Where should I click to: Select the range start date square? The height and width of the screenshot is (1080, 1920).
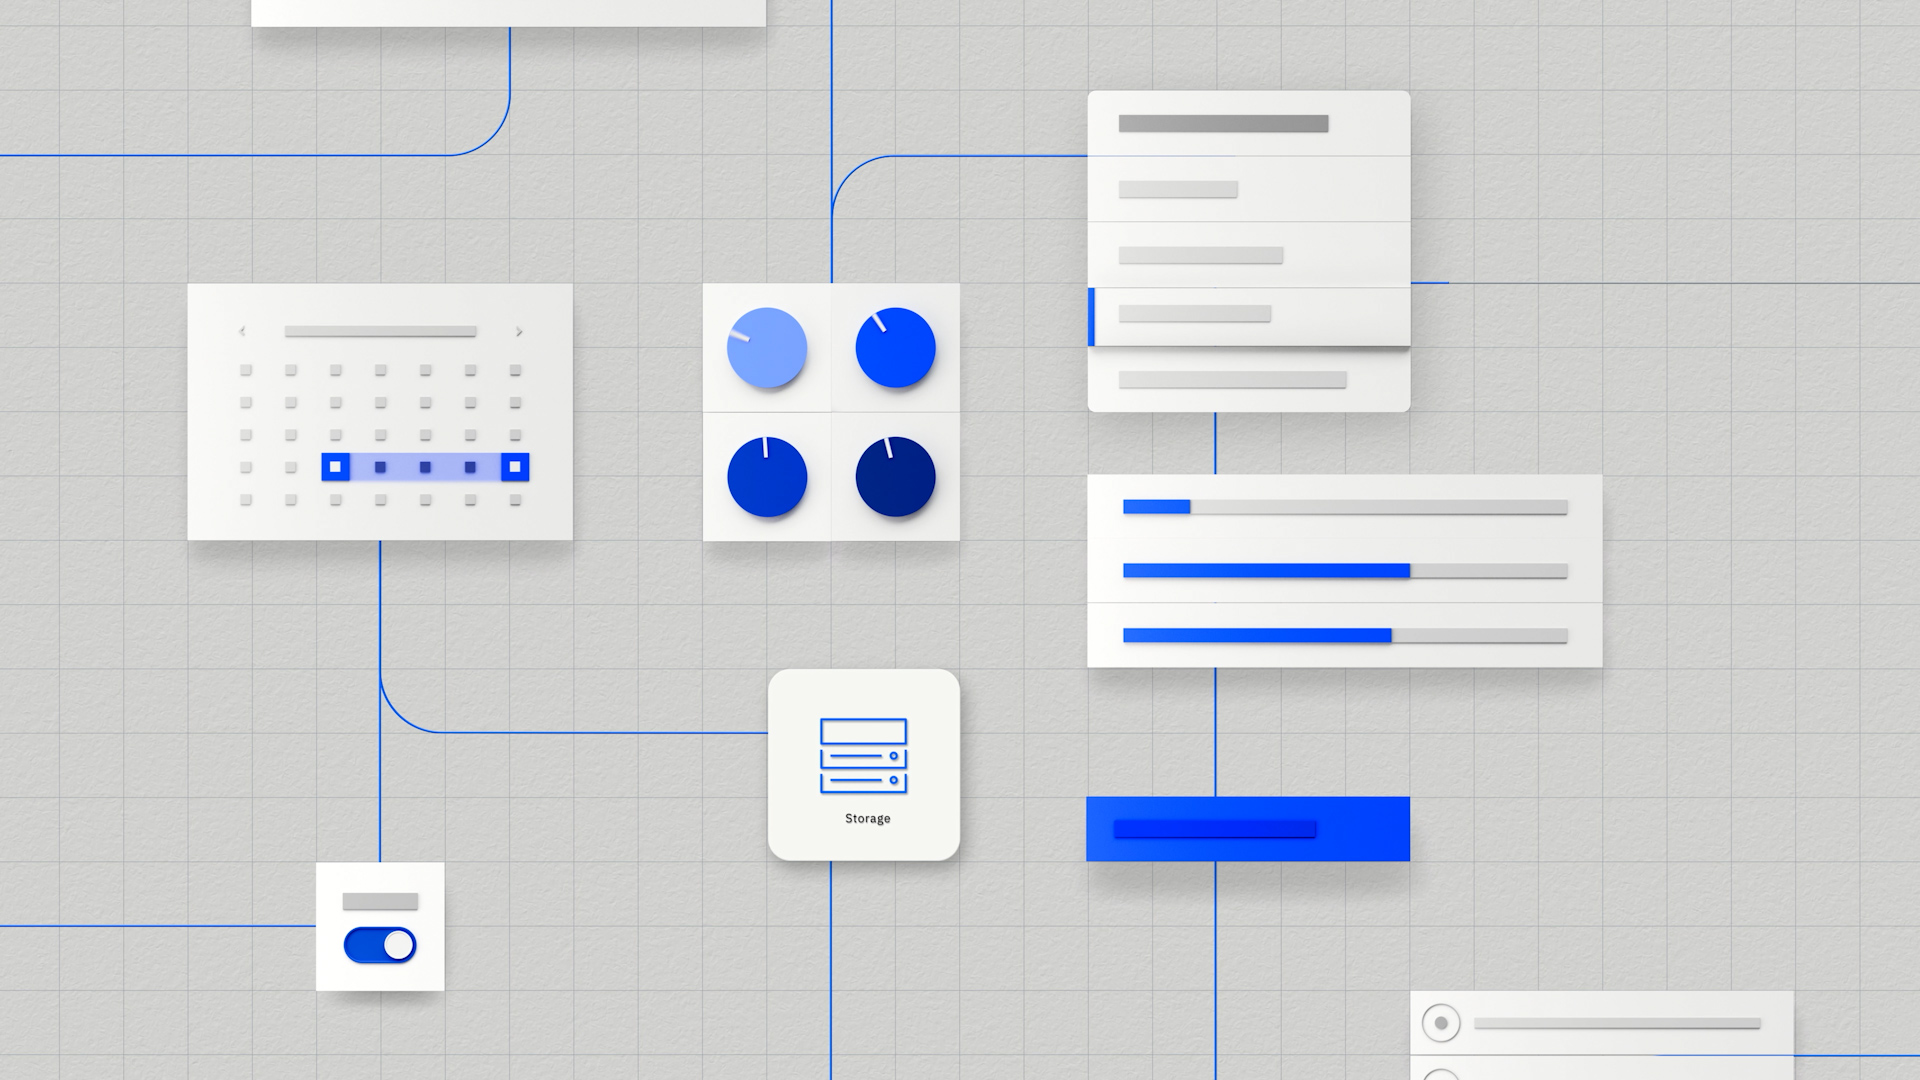[x=335, y=467]
